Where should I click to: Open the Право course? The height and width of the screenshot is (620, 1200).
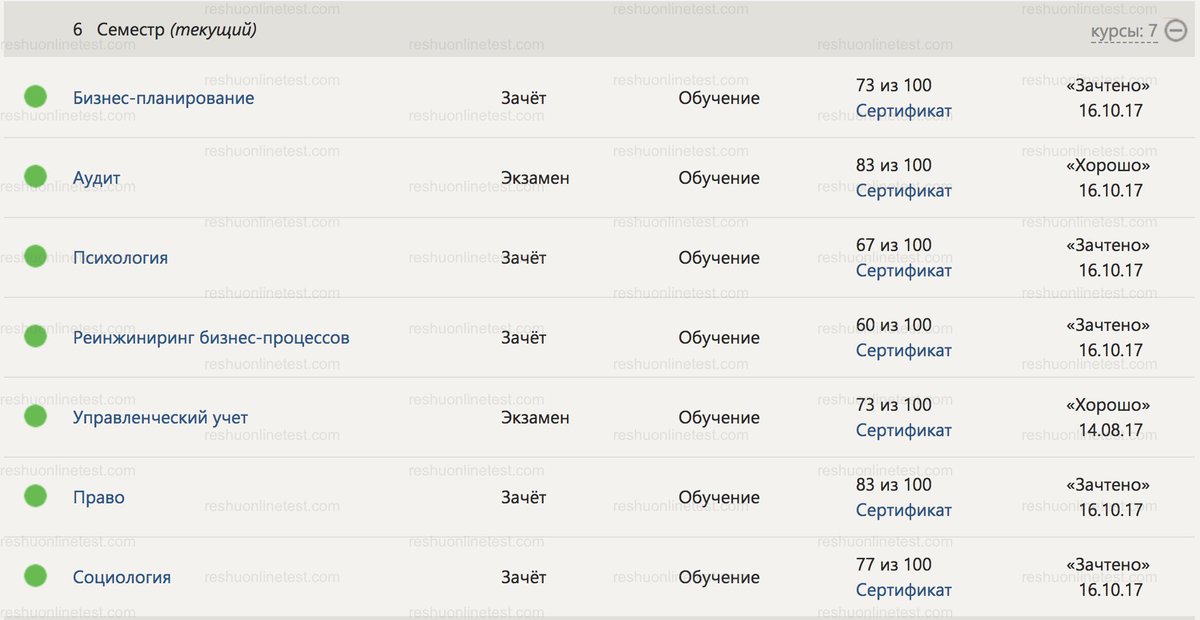click(x=98, y=497)
